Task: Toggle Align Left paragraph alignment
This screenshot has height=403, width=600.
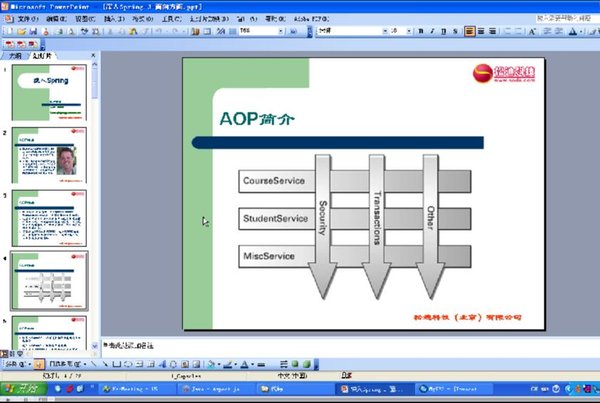Action: 470,31
